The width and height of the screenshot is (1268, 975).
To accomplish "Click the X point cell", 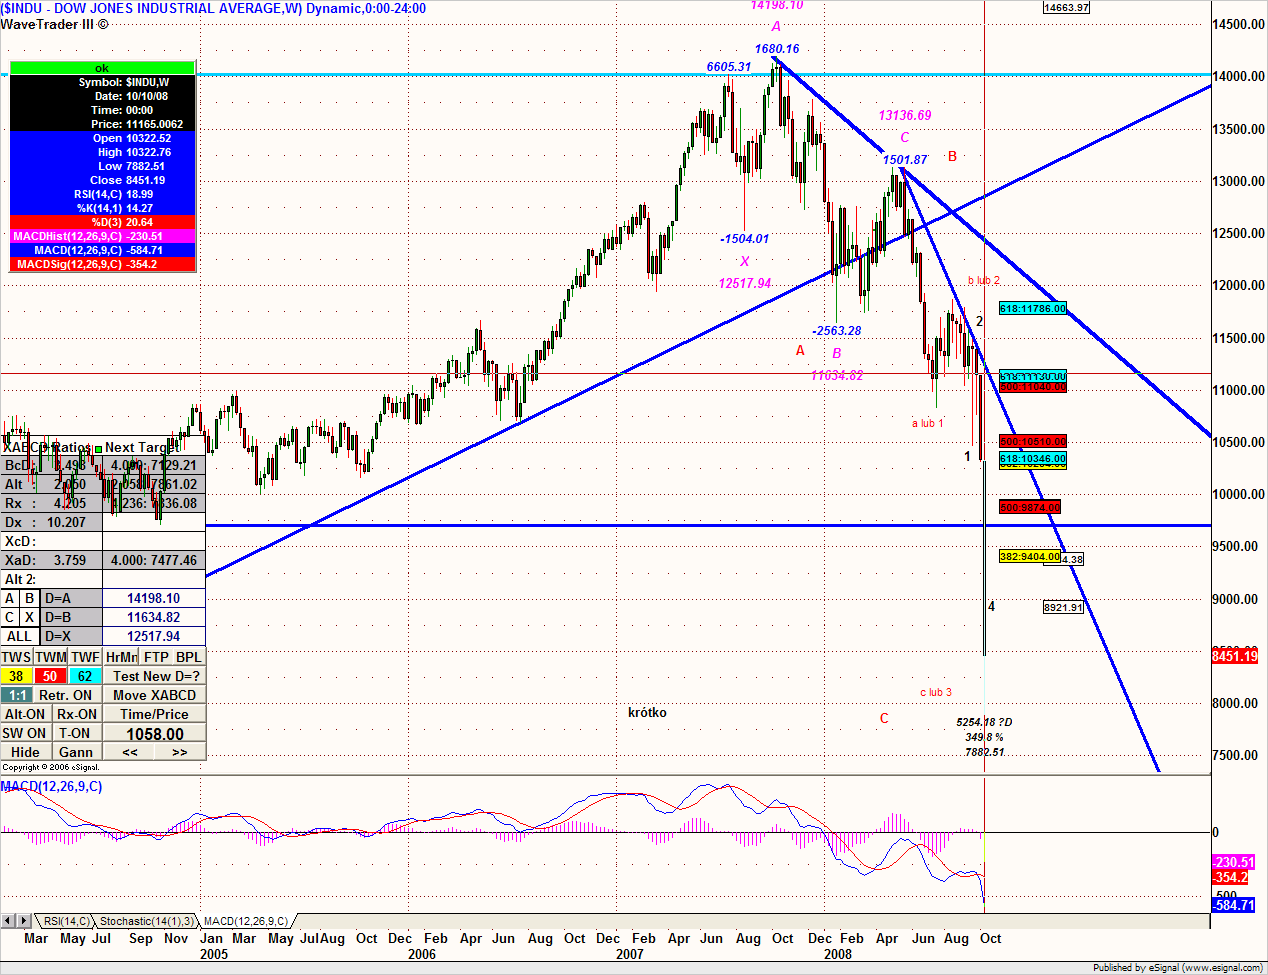I will pos(30,617).
